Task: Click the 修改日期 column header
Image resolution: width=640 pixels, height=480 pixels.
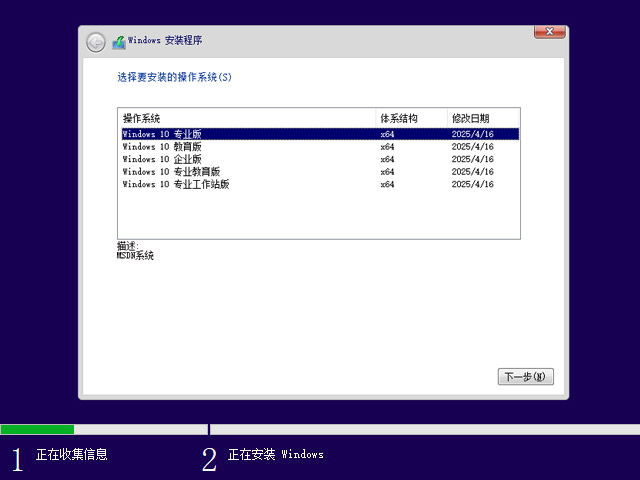Action: tap(483, 118)
